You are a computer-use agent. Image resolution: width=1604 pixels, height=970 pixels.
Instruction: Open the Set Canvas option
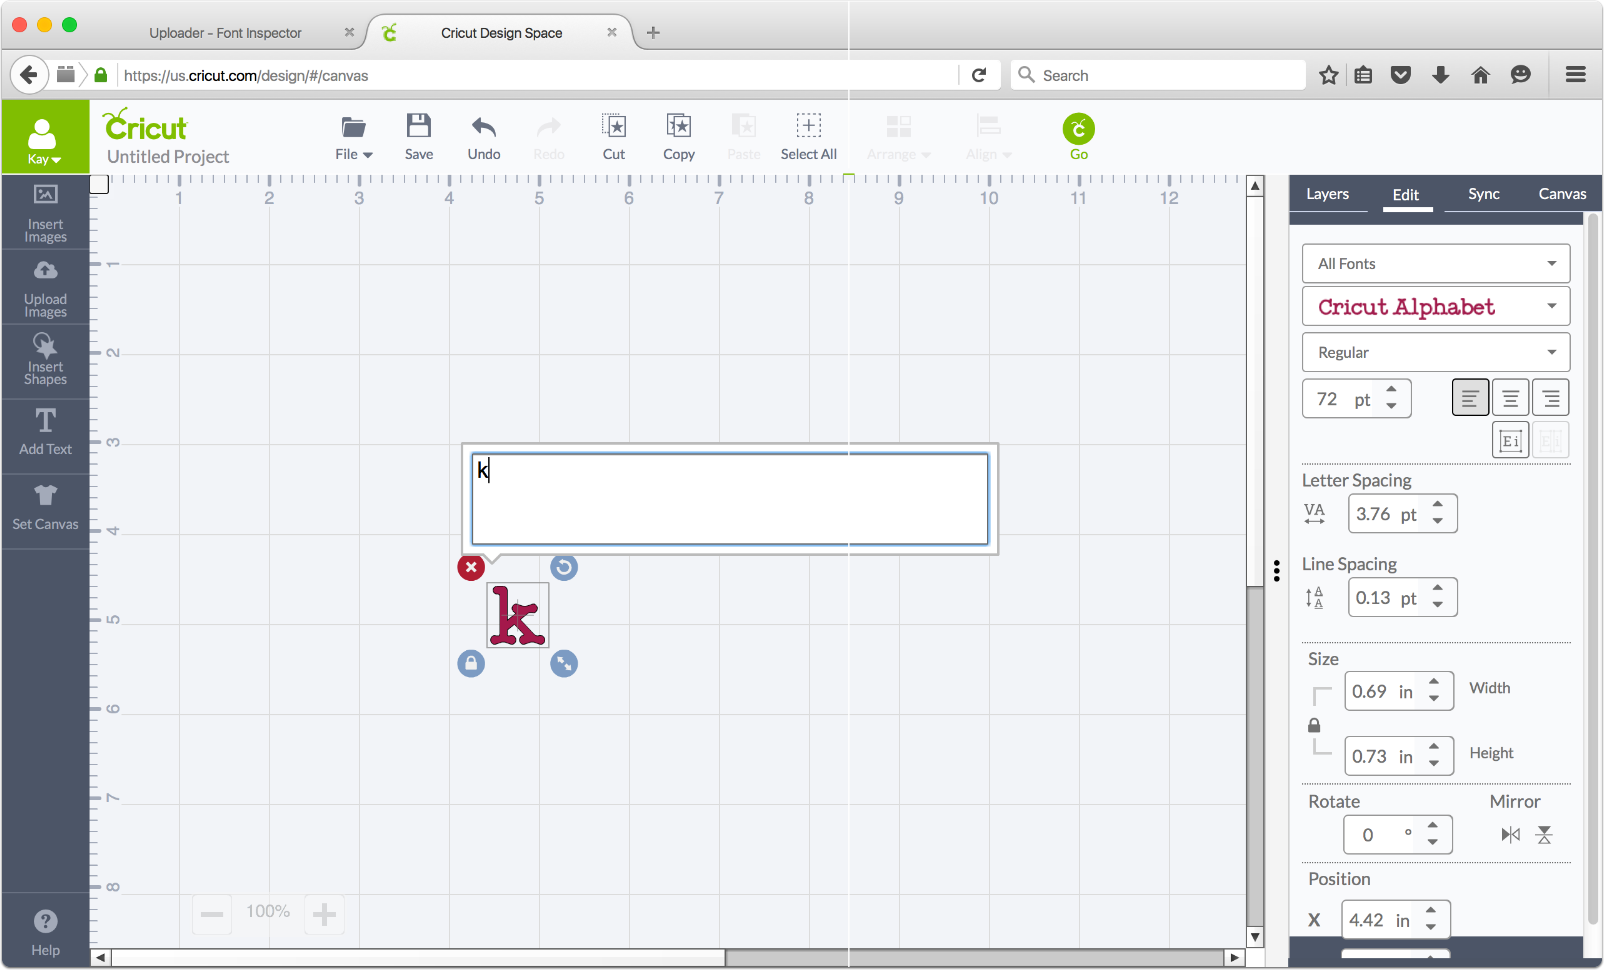(x=45, y=508)
